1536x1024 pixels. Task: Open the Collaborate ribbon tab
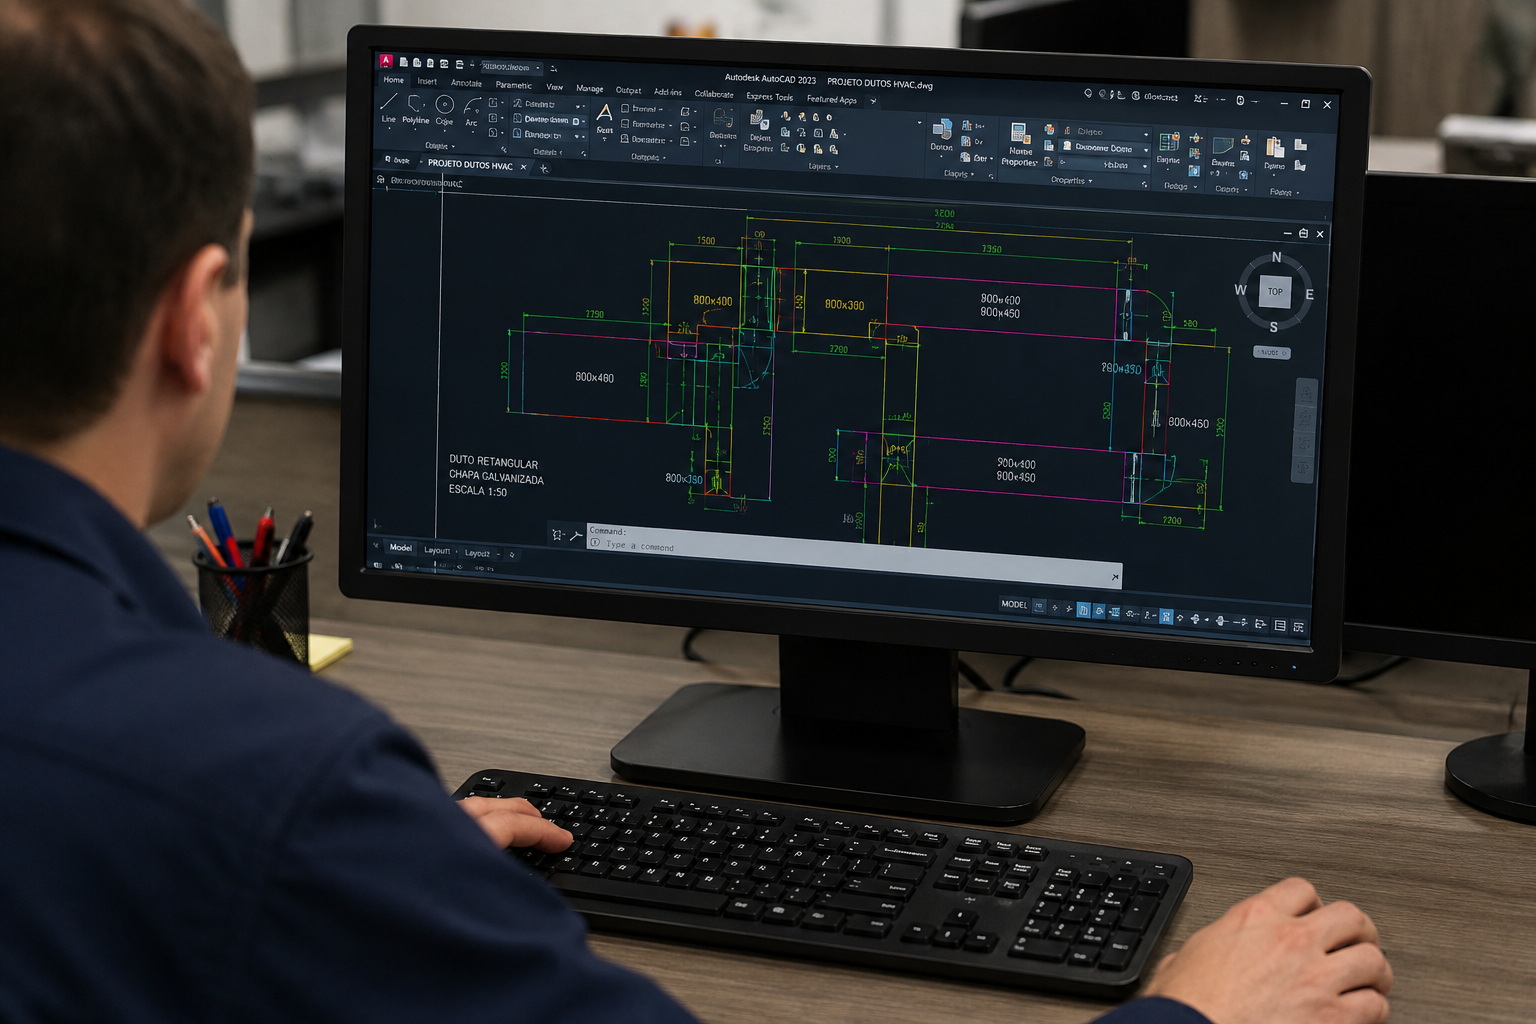[714, 94]
